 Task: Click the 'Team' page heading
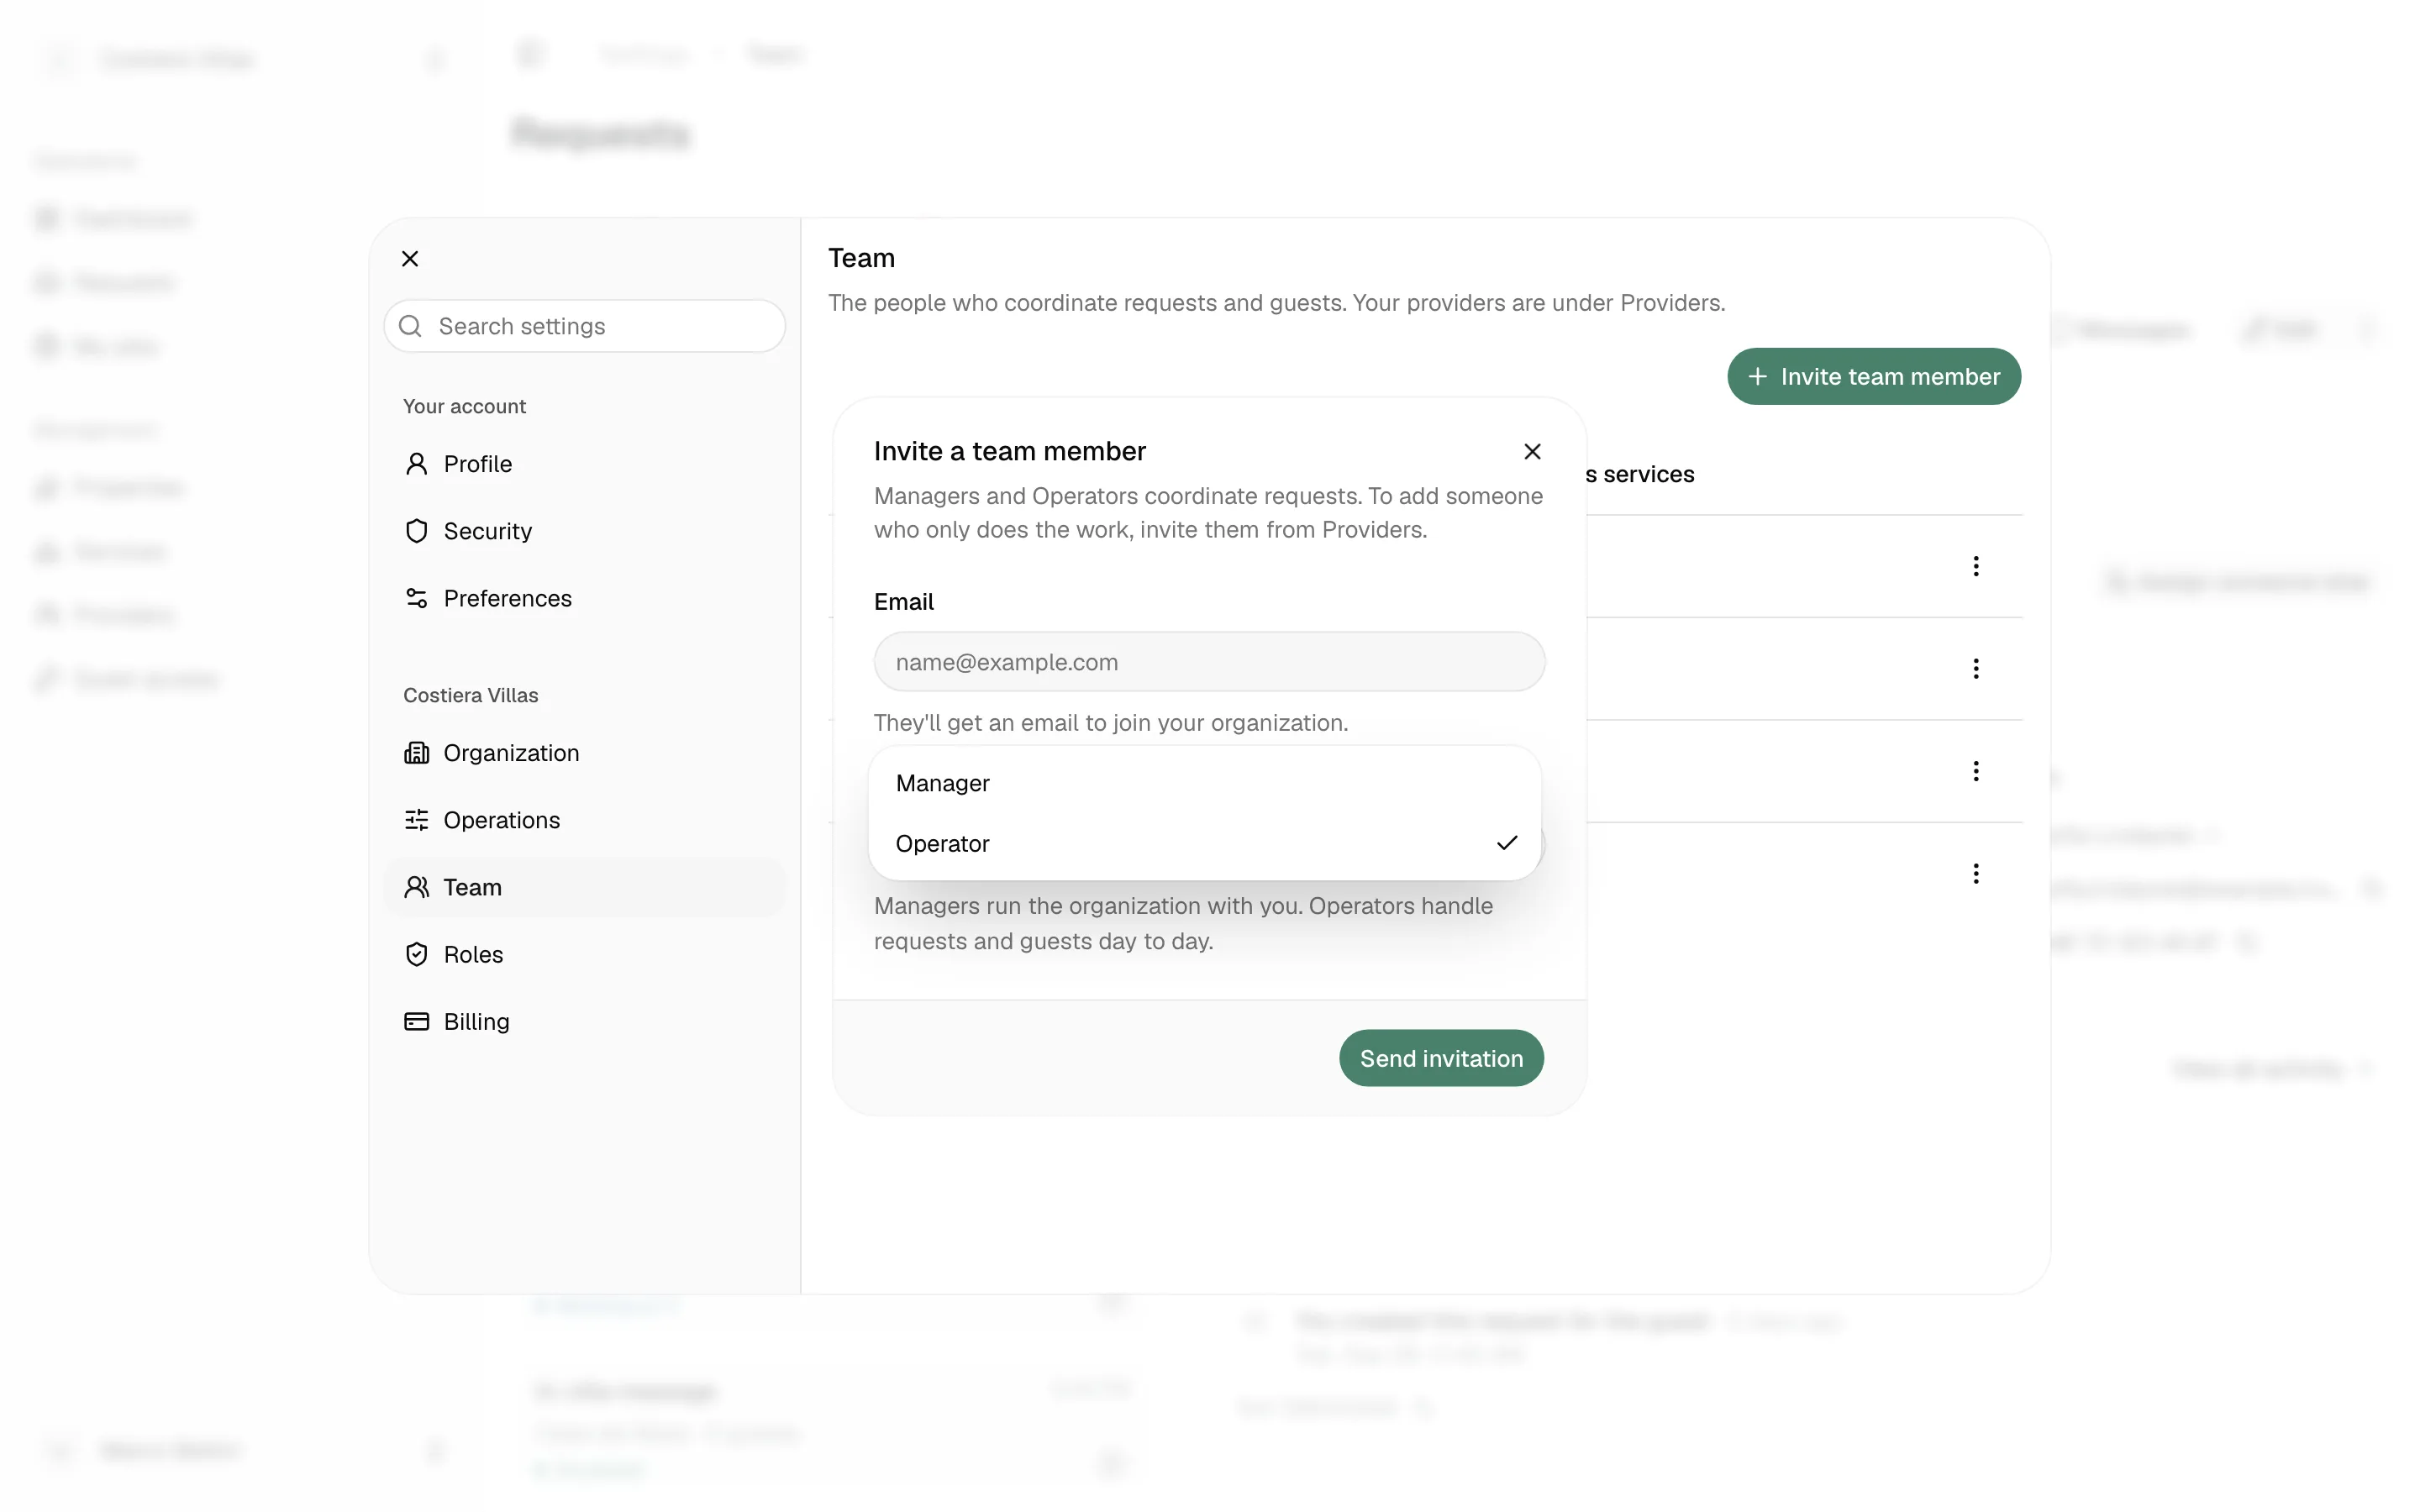(x=861, y=258)
